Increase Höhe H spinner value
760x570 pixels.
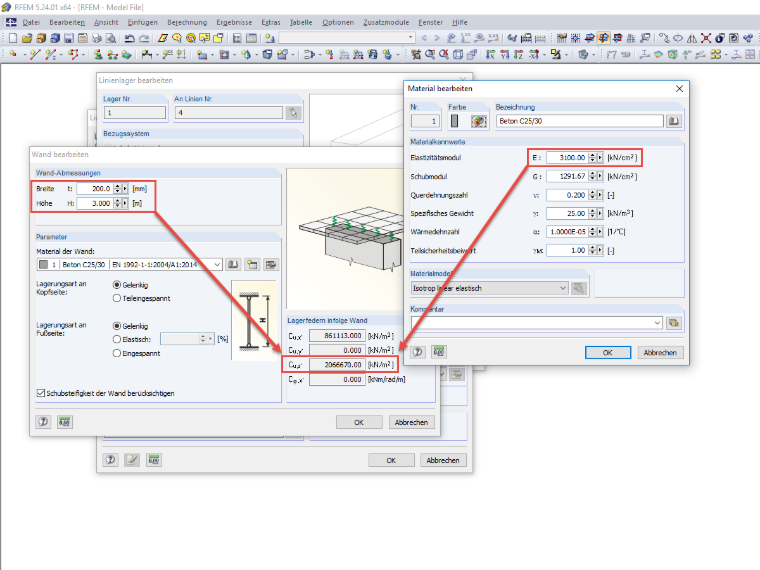117,201
